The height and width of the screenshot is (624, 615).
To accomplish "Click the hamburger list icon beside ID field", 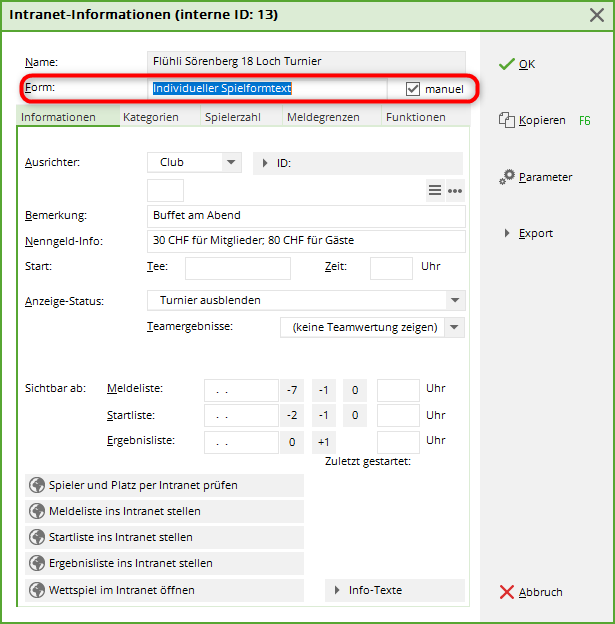I will coord(435,190).
